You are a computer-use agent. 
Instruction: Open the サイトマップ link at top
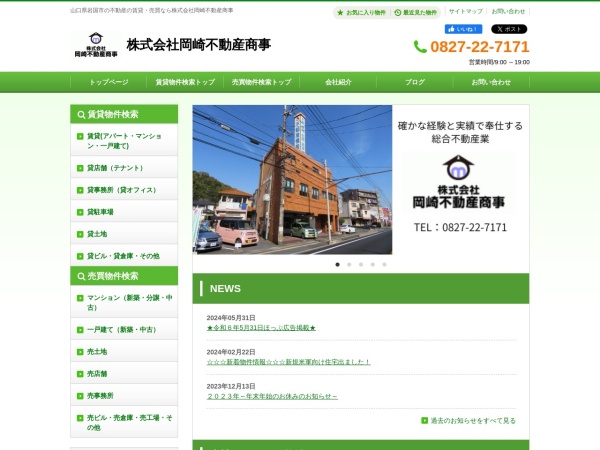pyautogui.click(x=466, y=11)
